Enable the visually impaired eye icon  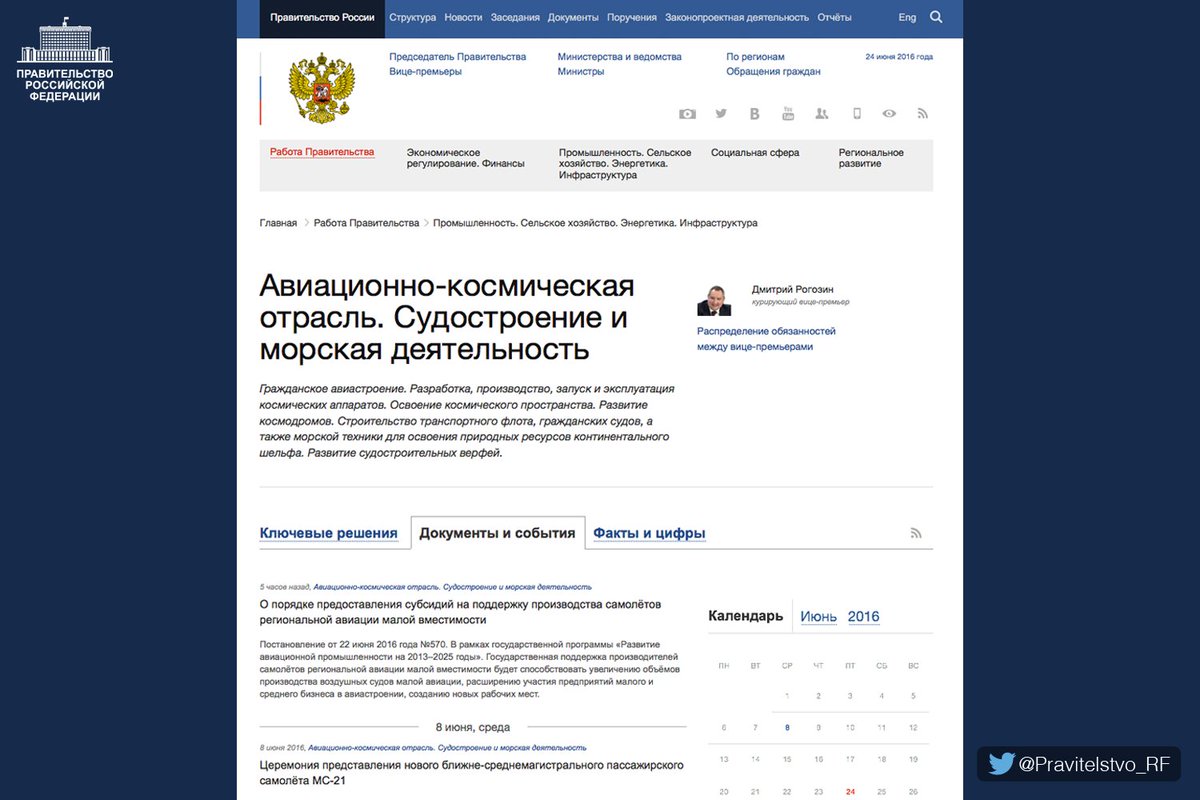point(889,114)
